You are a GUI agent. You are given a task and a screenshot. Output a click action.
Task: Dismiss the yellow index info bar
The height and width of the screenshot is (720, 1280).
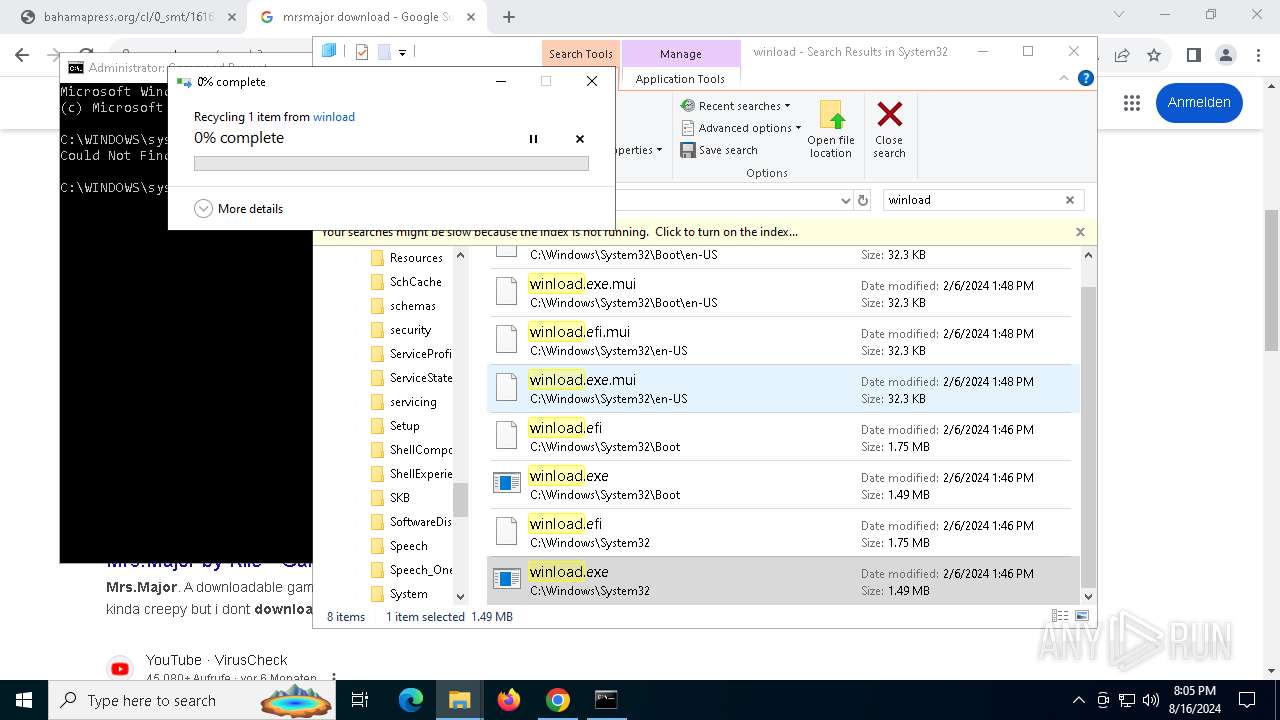pos(1080,232)
